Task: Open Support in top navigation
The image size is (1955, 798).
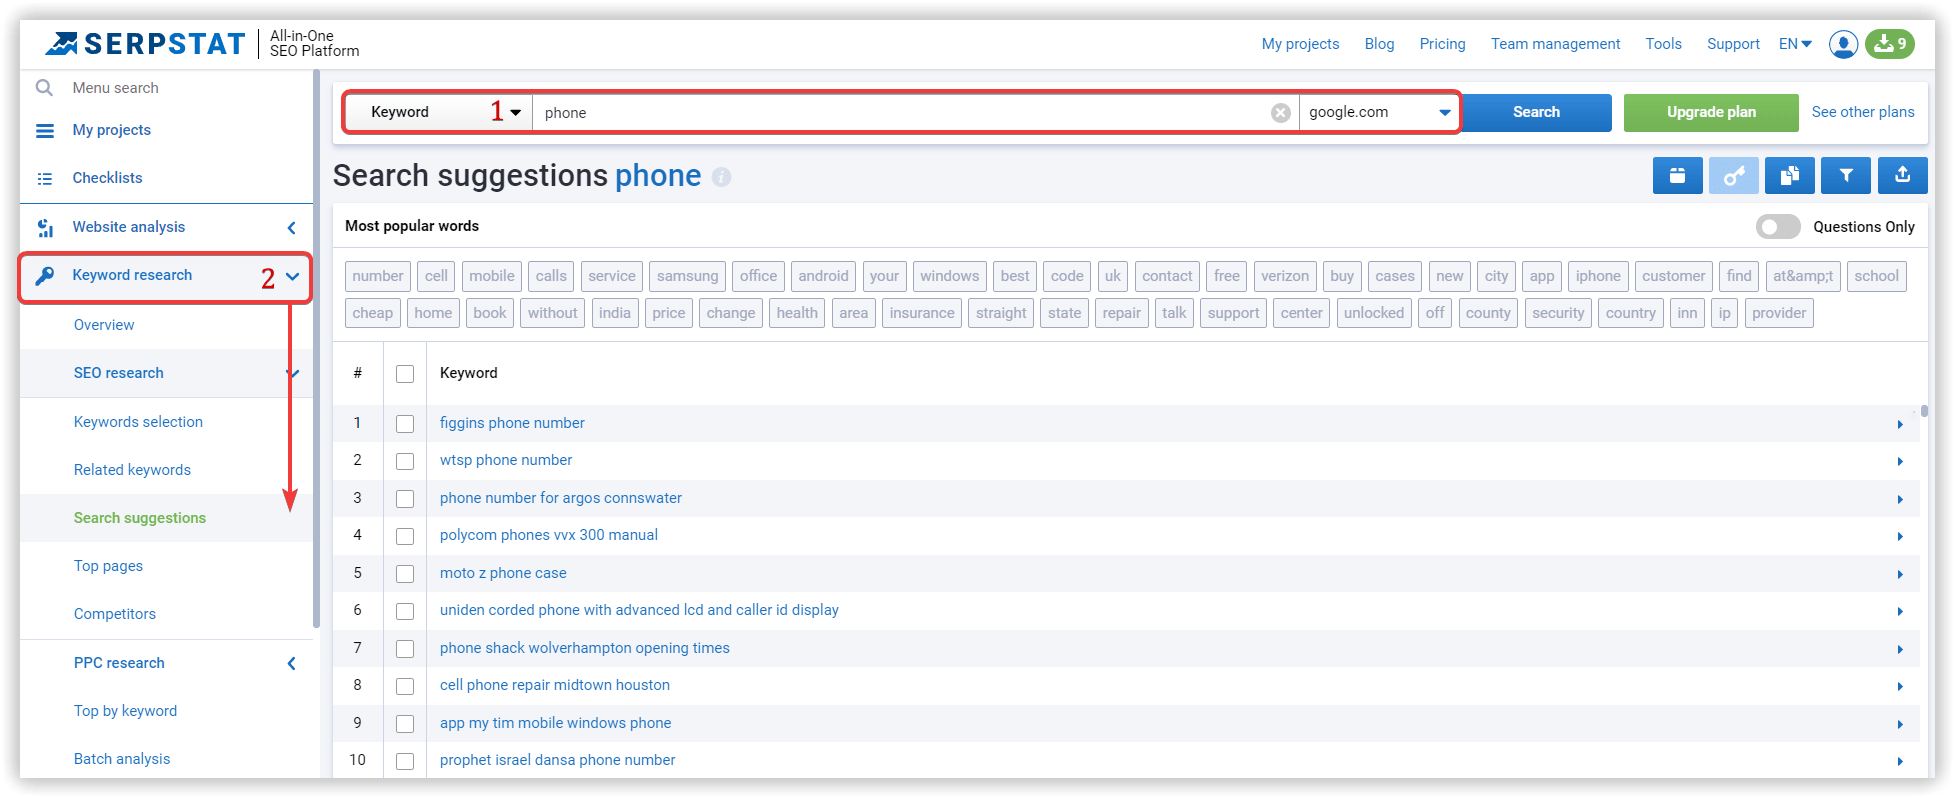Action: pyautogui.click(x=1733, y=44)
